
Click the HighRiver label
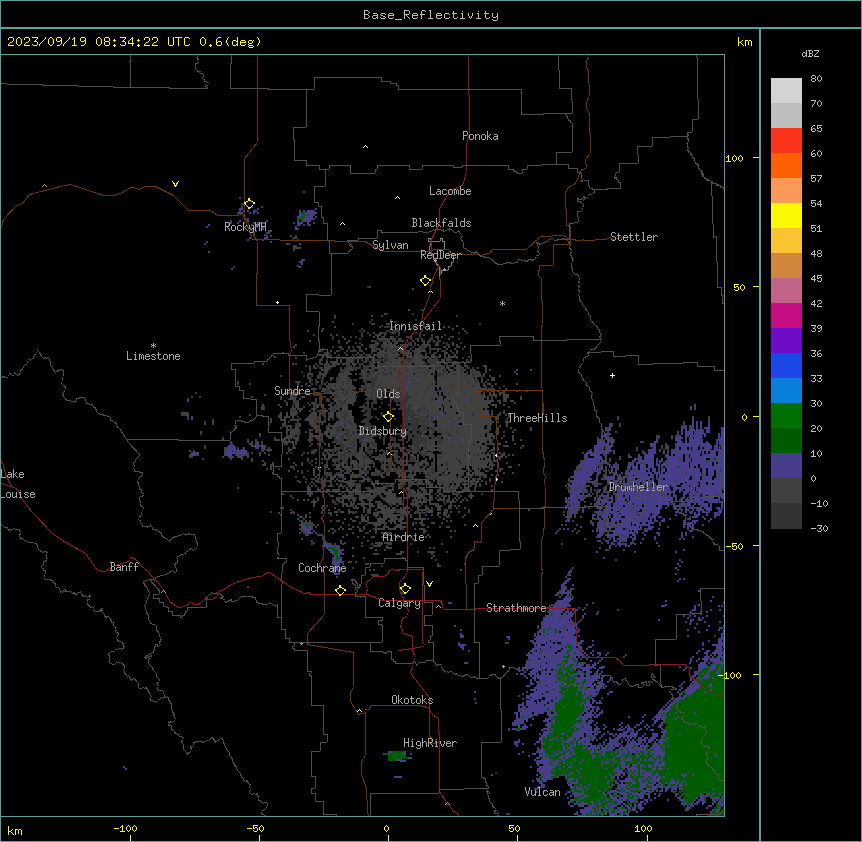coord(430,743)
